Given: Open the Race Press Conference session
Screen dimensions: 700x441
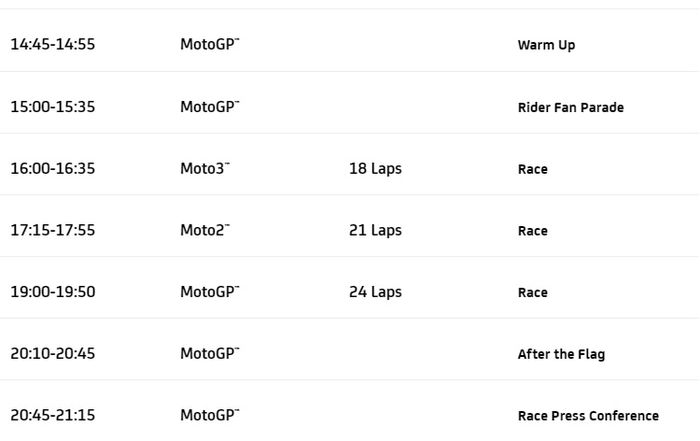Looking at the screenshot, I should (588, 416).
